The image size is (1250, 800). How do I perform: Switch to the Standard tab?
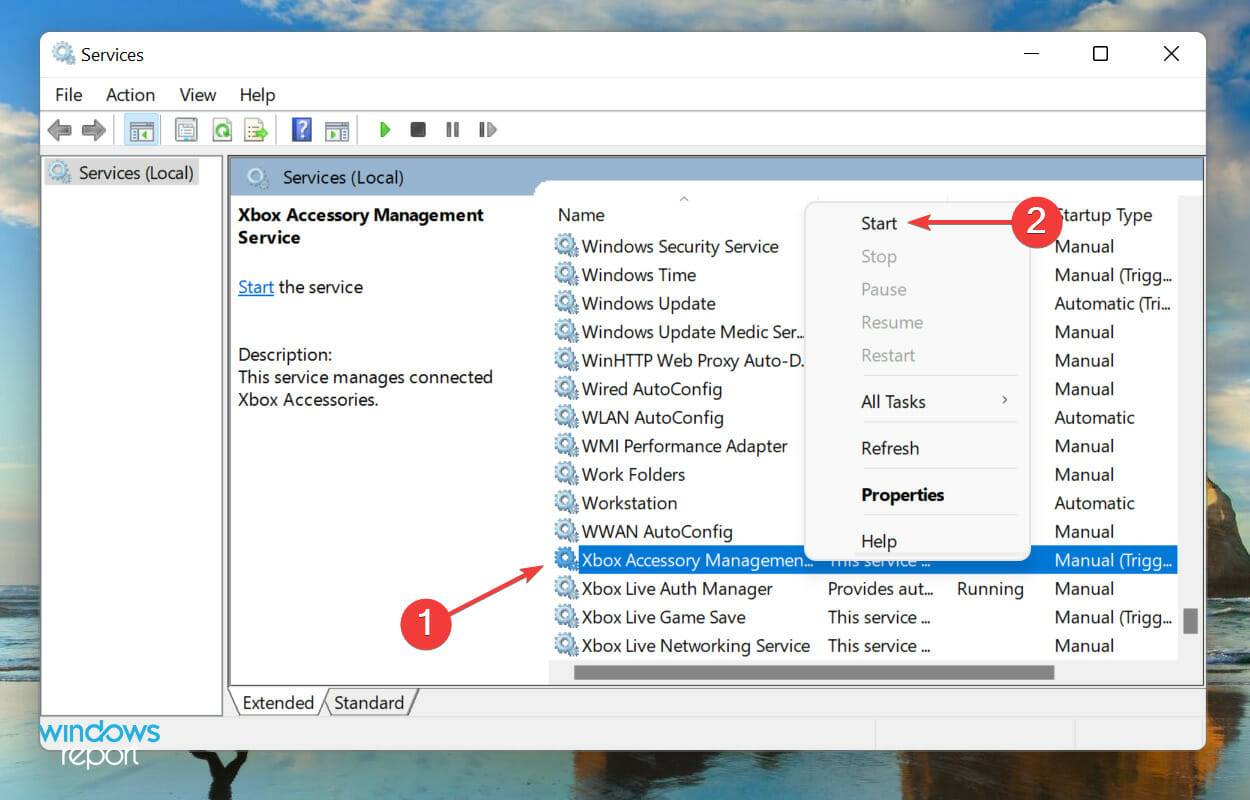369,703
